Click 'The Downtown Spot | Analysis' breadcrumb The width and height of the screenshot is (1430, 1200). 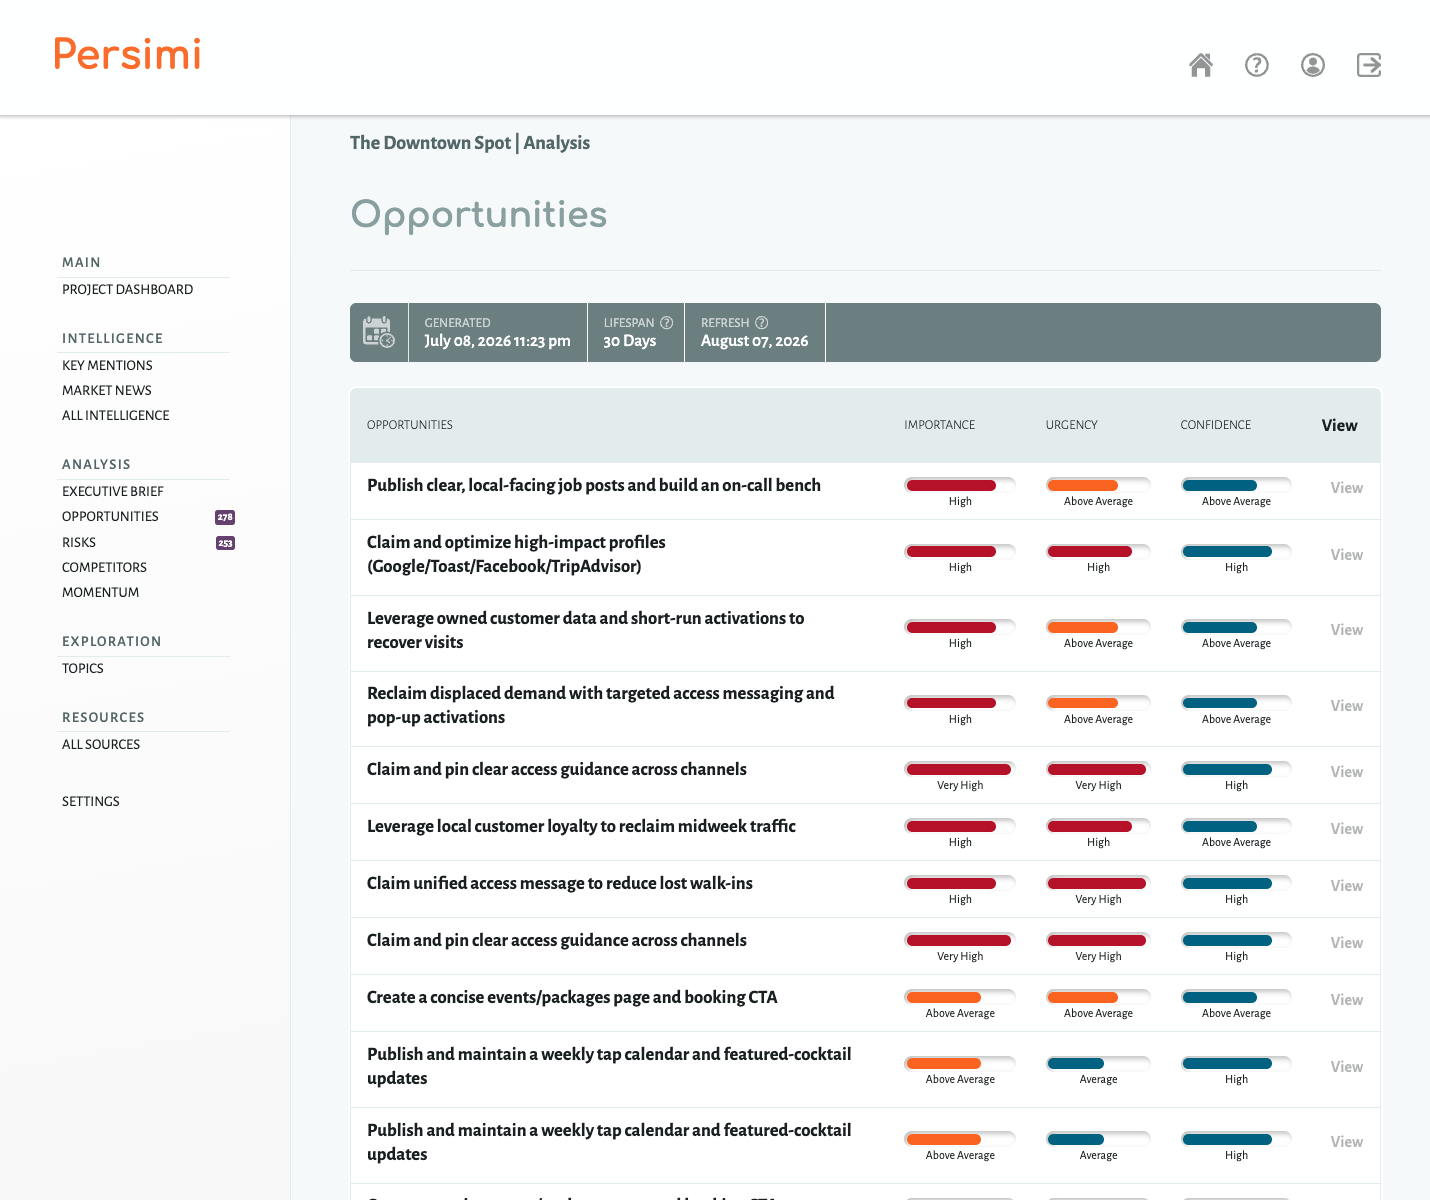[x=470, y=143]
